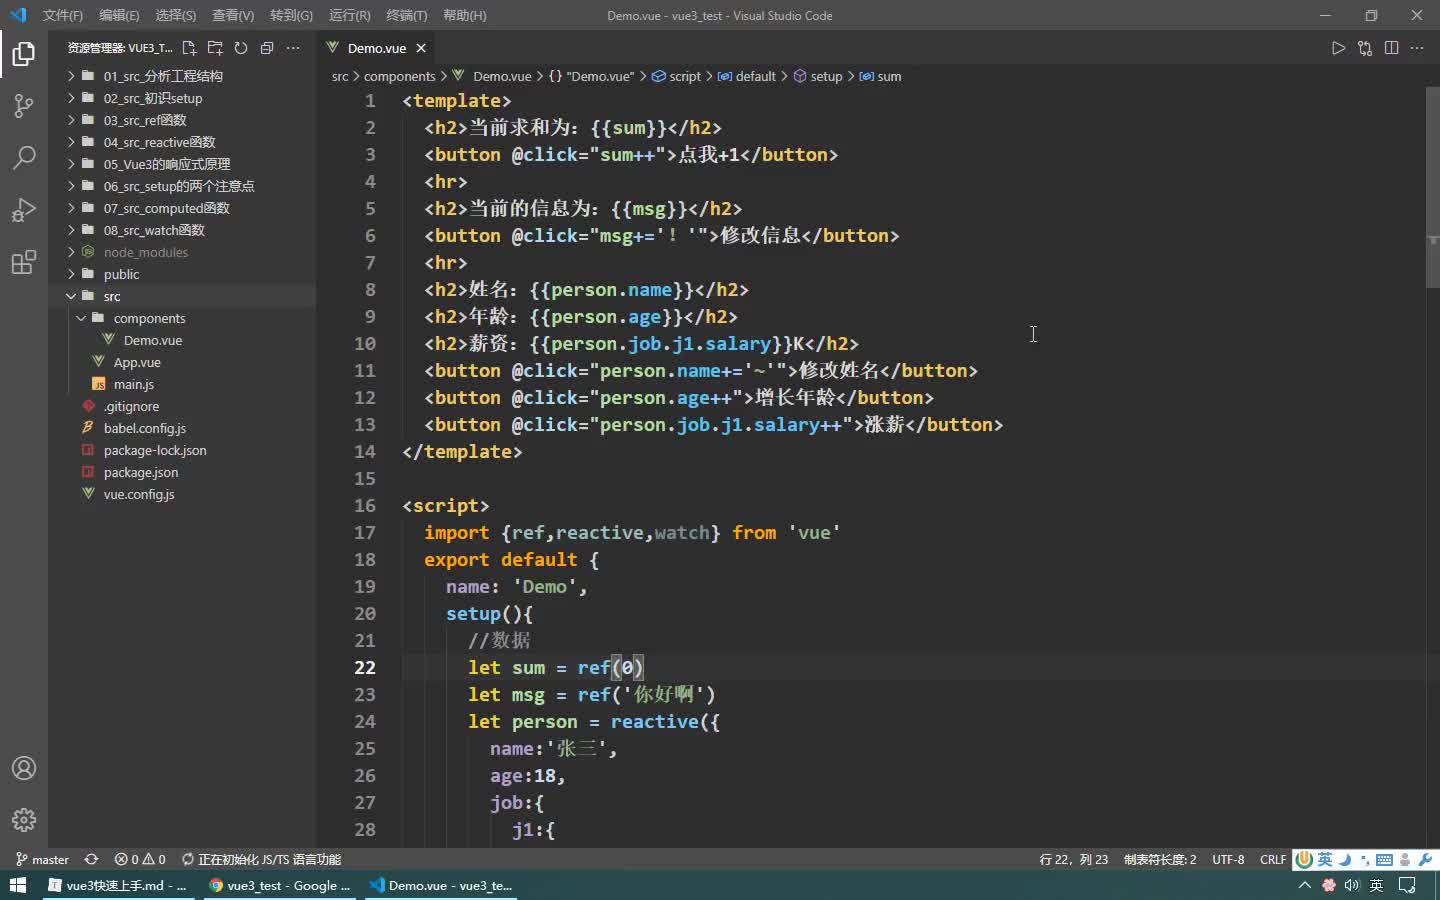Collapse all folders in explorer
The image size is (1440, 900).
(x=267, y=48)
